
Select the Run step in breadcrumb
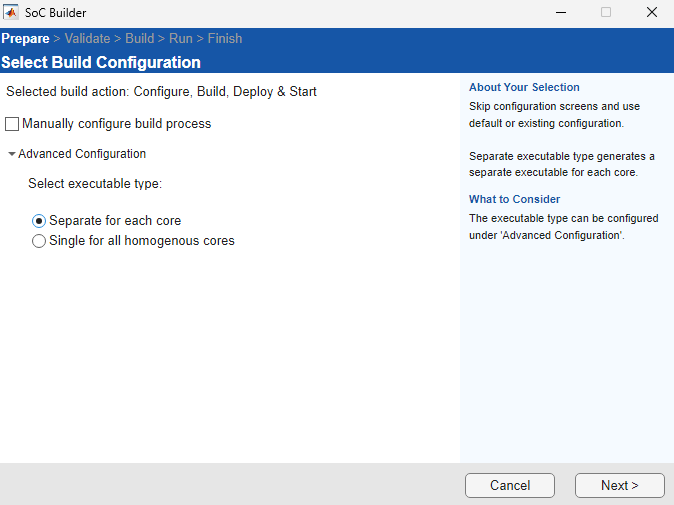click(180, 39)
